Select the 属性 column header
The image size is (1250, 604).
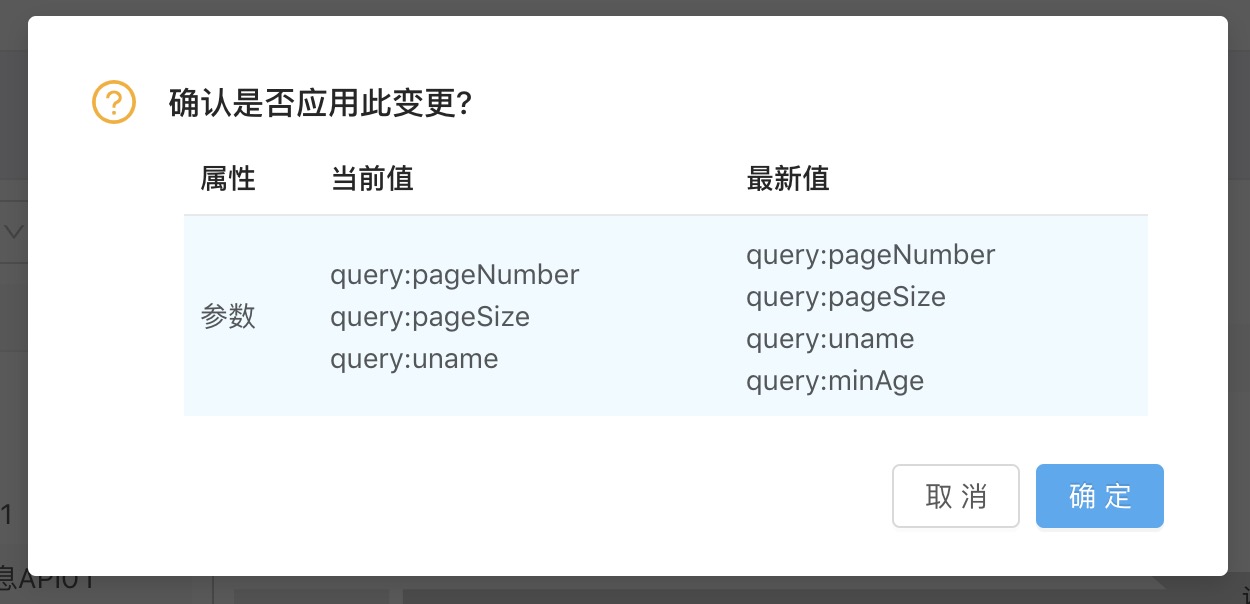[228, 179]
